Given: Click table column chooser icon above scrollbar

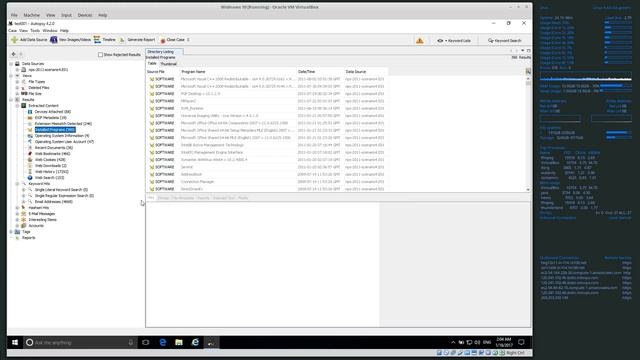Looking at the screenshot, I should pos(528,71).
